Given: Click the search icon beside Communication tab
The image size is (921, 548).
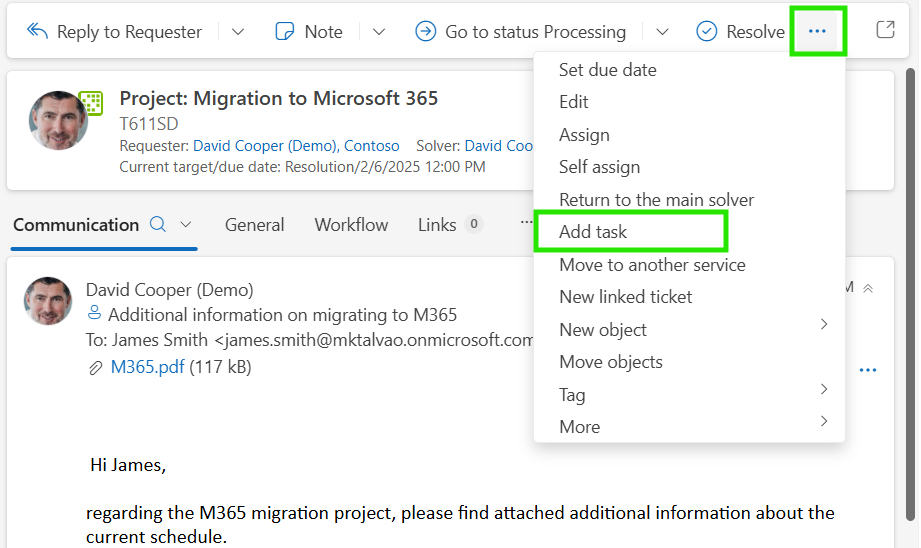Looking at the screenshot, I should click(x=157, y=224).
